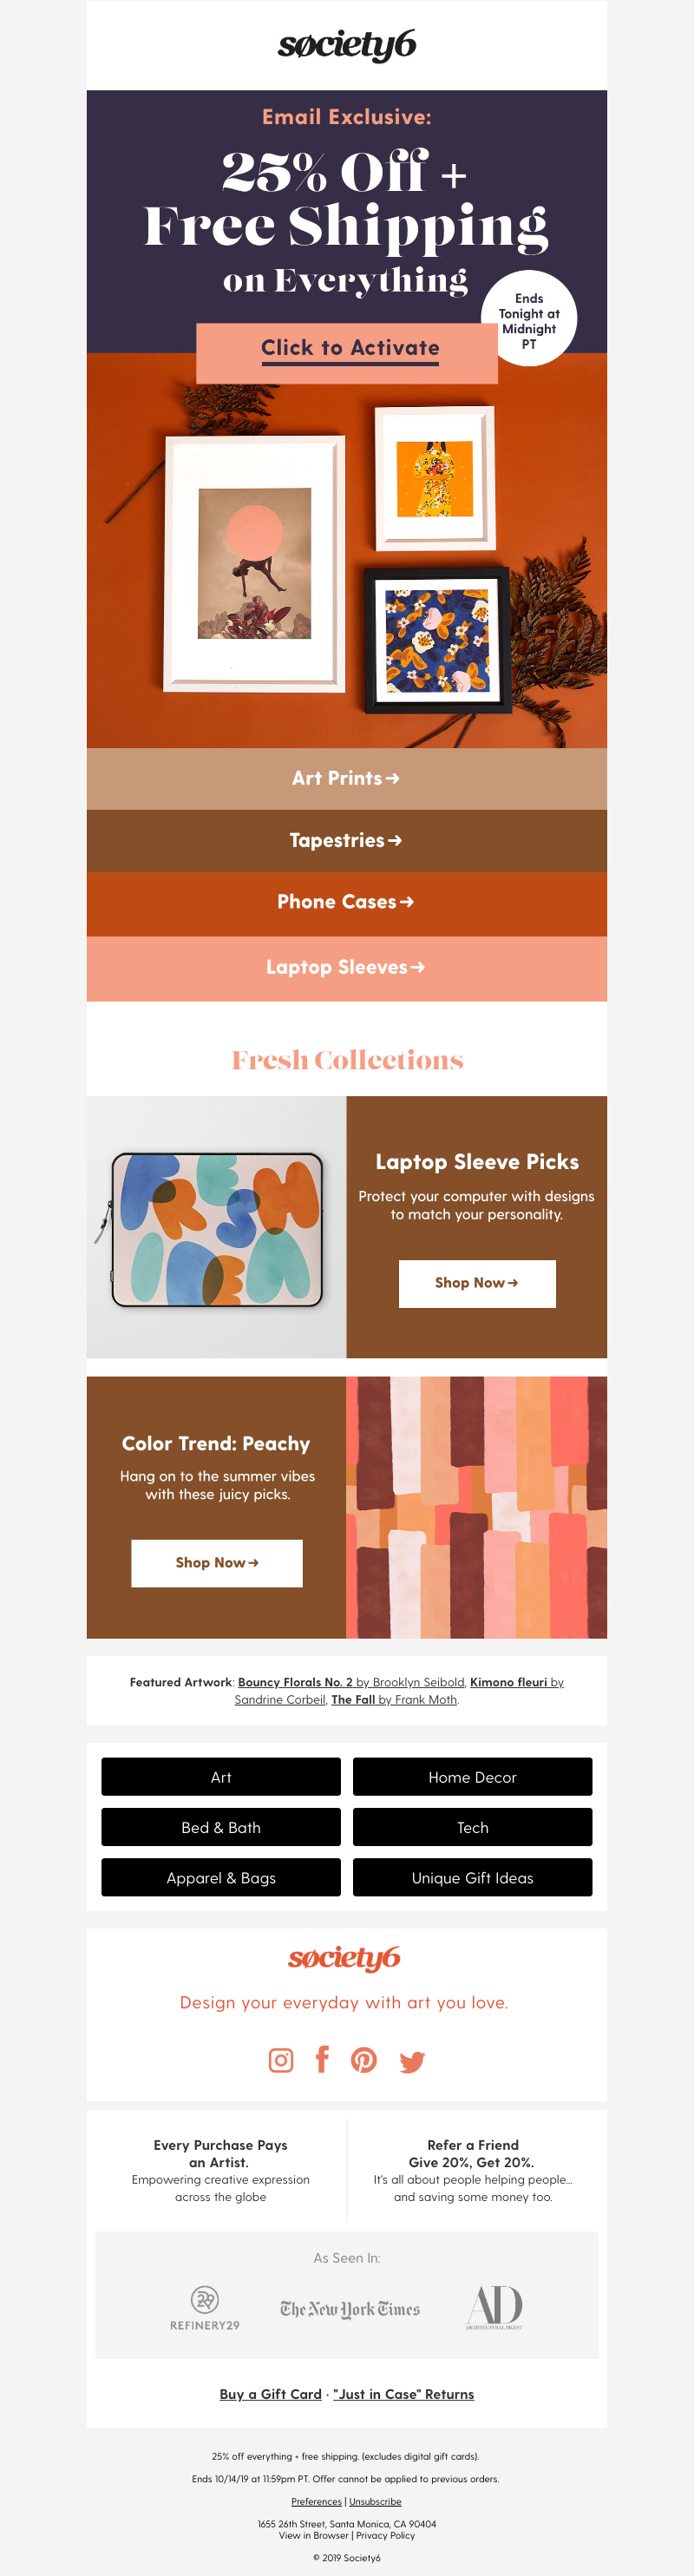Click the laptop sleeve product image
The width and height of the screenshot is (694, 2576).
click(x=217, y=1228)
